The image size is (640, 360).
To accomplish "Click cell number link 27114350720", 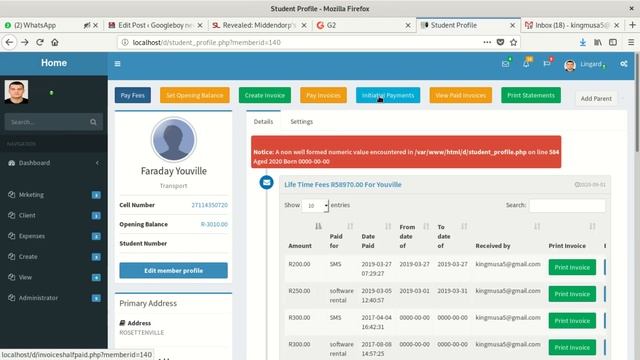I will 209,205.
